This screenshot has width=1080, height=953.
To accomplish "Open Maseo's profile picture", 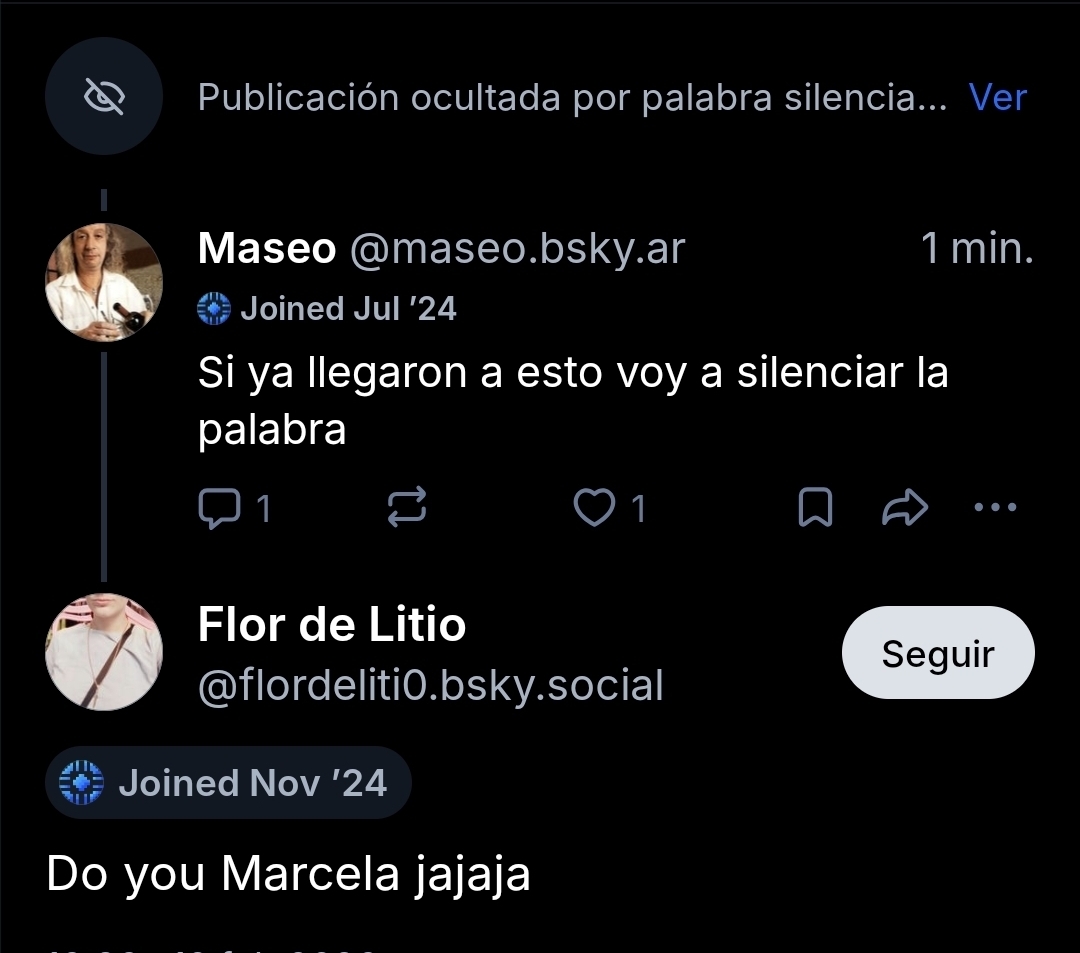I will coord(104,282).
